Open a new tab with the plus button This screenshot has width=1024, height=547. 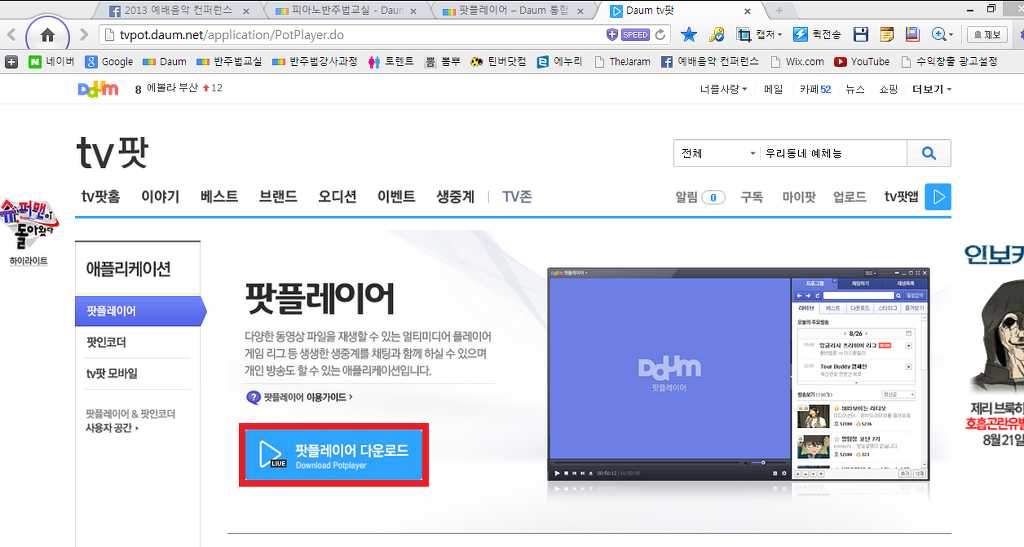pos(778,10)
